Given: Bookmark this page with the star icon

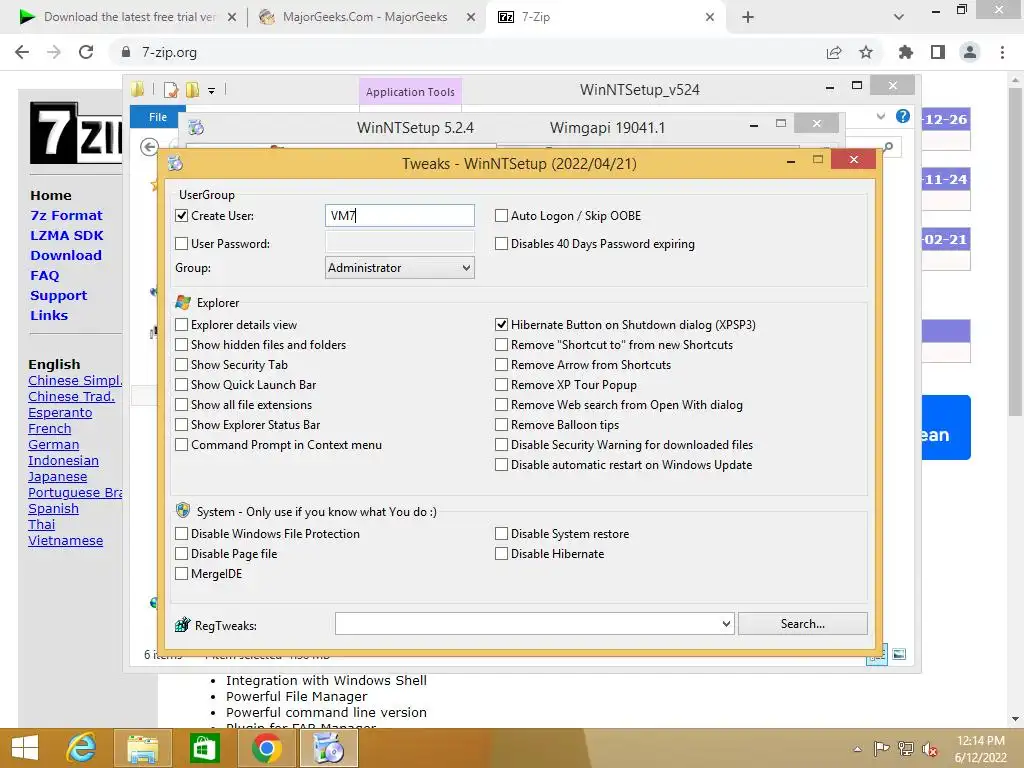Looking at the screenshot, I should coord(866,52).
